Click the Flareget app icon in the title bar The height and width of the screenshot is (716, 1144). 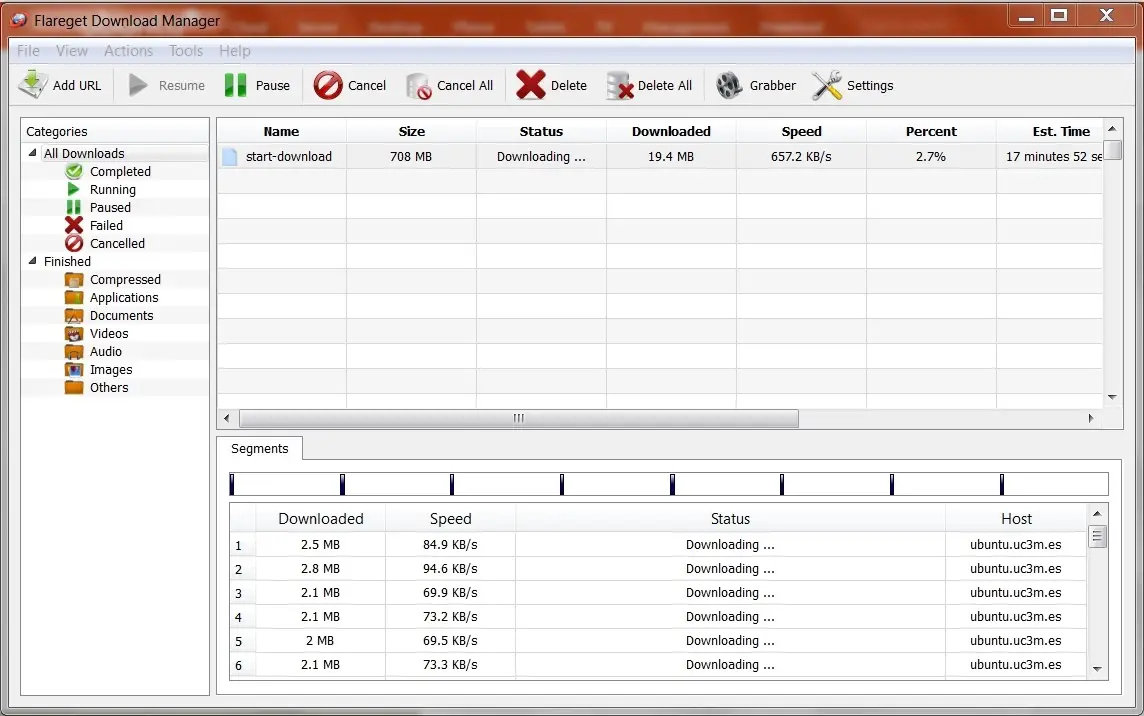point(18,20)
